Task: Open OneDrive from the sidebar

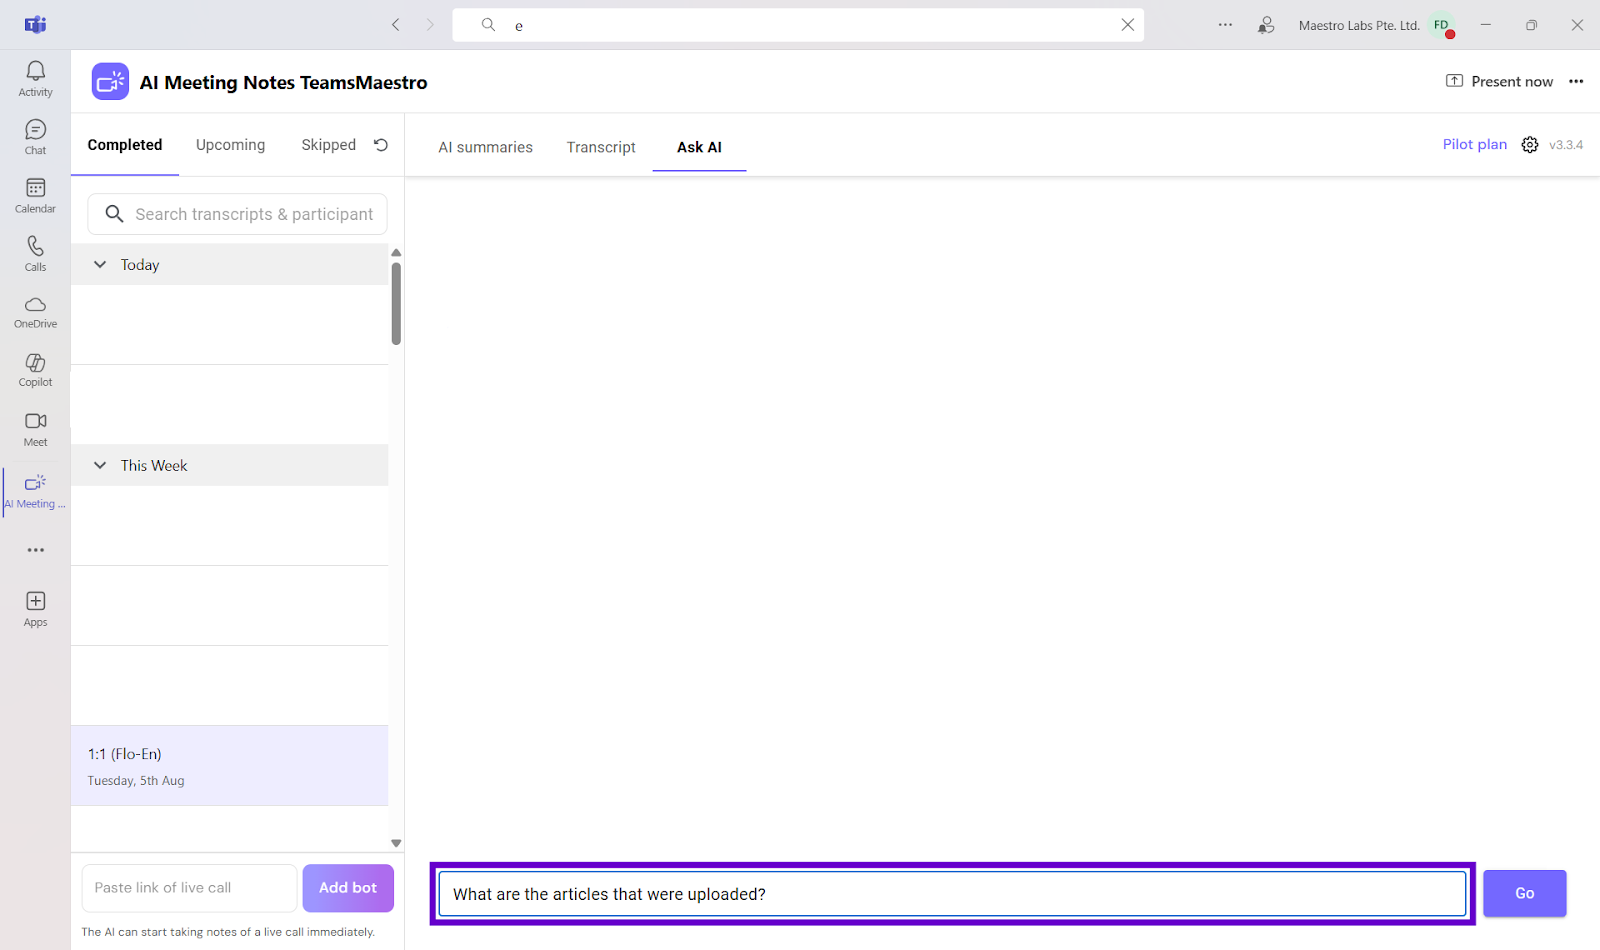Action: point(35,311)
